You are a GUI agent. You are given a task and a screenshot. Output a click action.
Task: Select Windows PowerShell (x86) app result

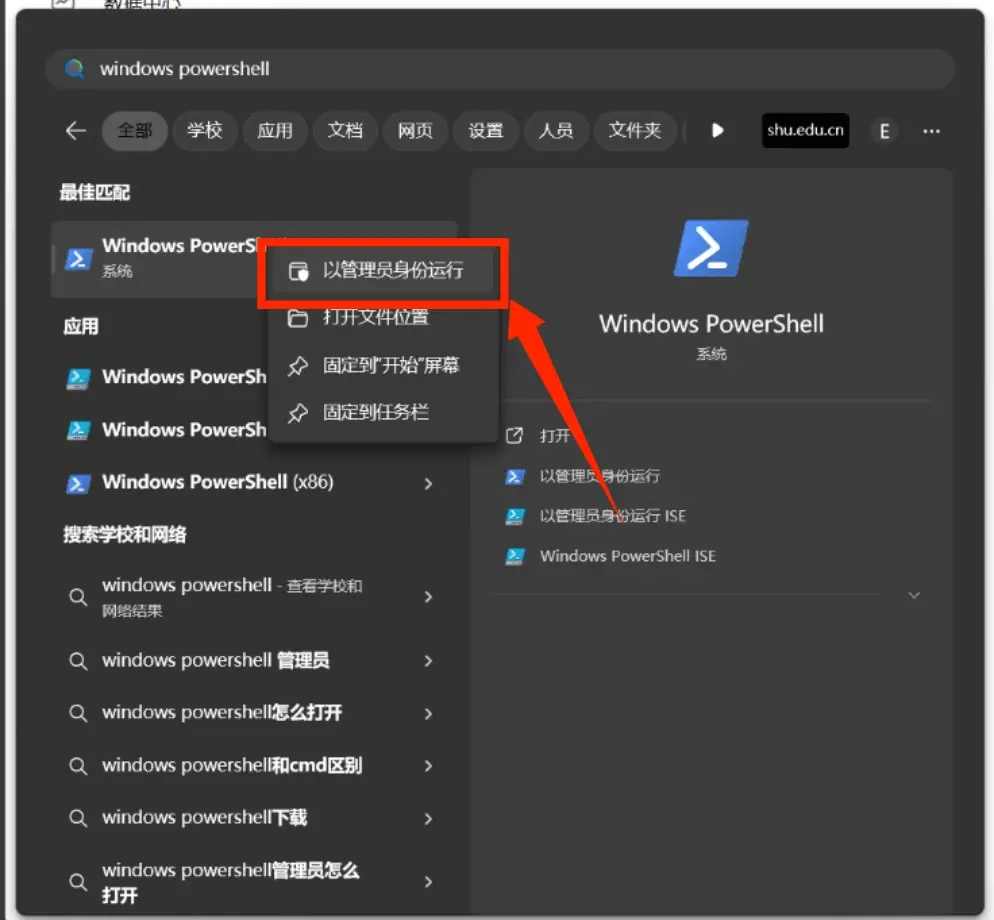(254, 483)
